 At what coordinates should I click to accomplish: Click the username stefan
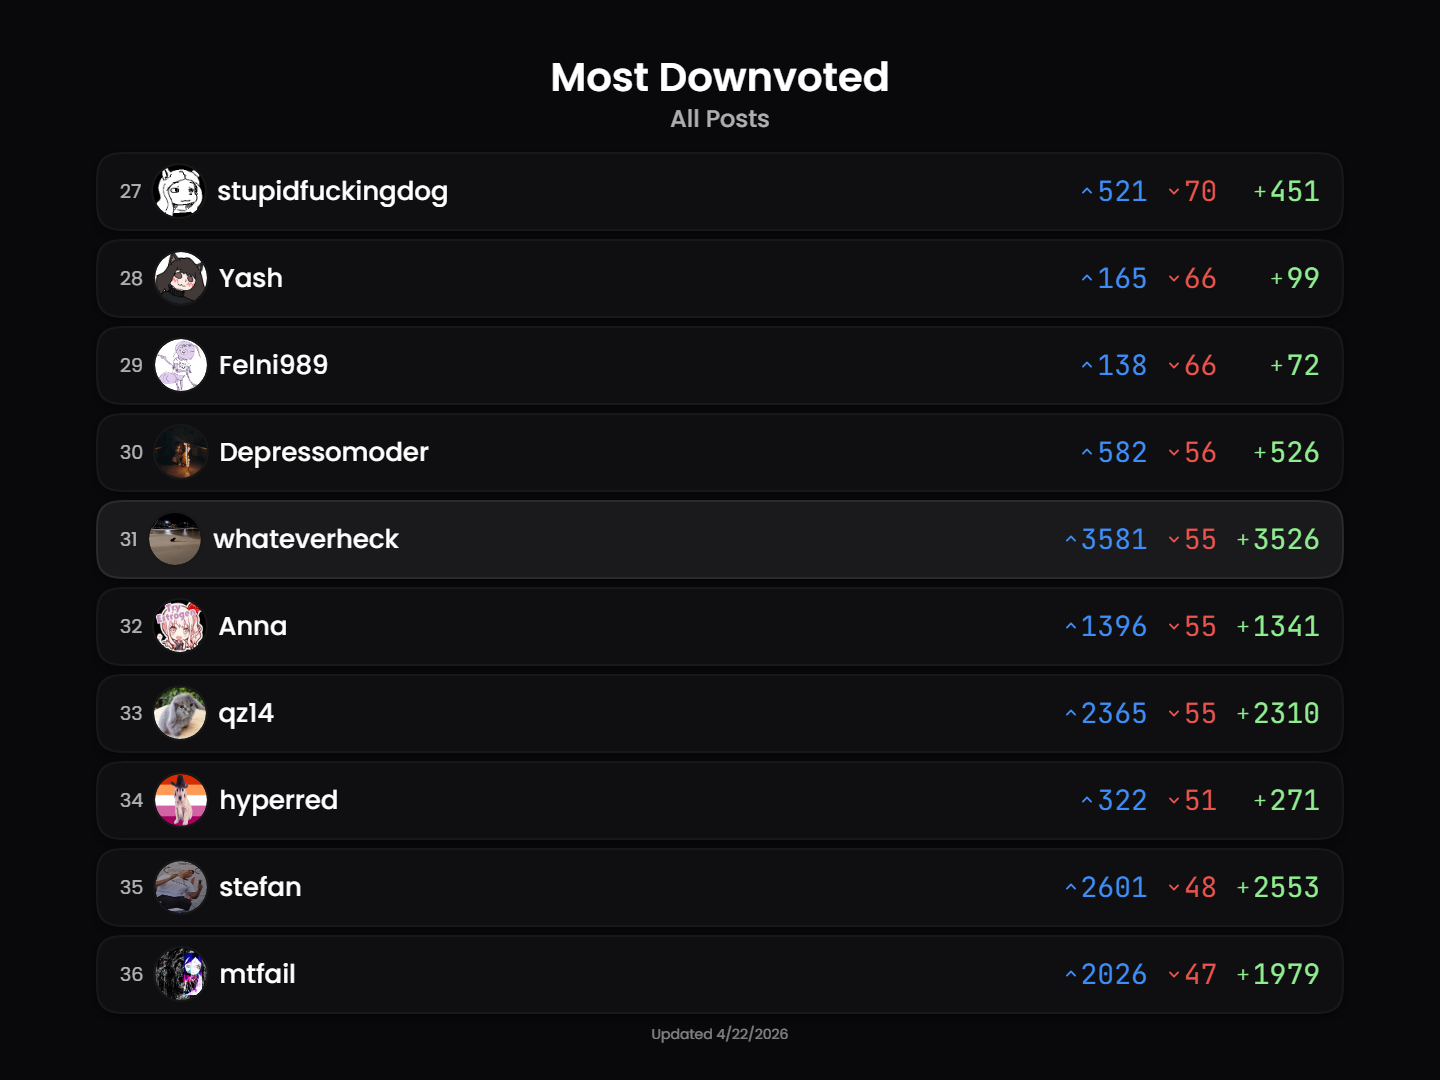[260, 887]
